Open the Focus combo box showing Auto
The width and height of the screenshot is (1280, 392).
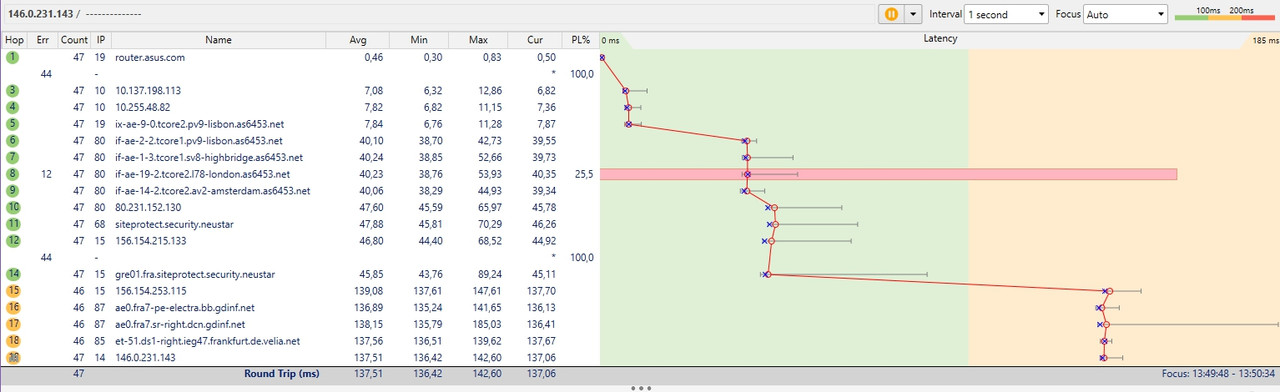point(1127,14)
